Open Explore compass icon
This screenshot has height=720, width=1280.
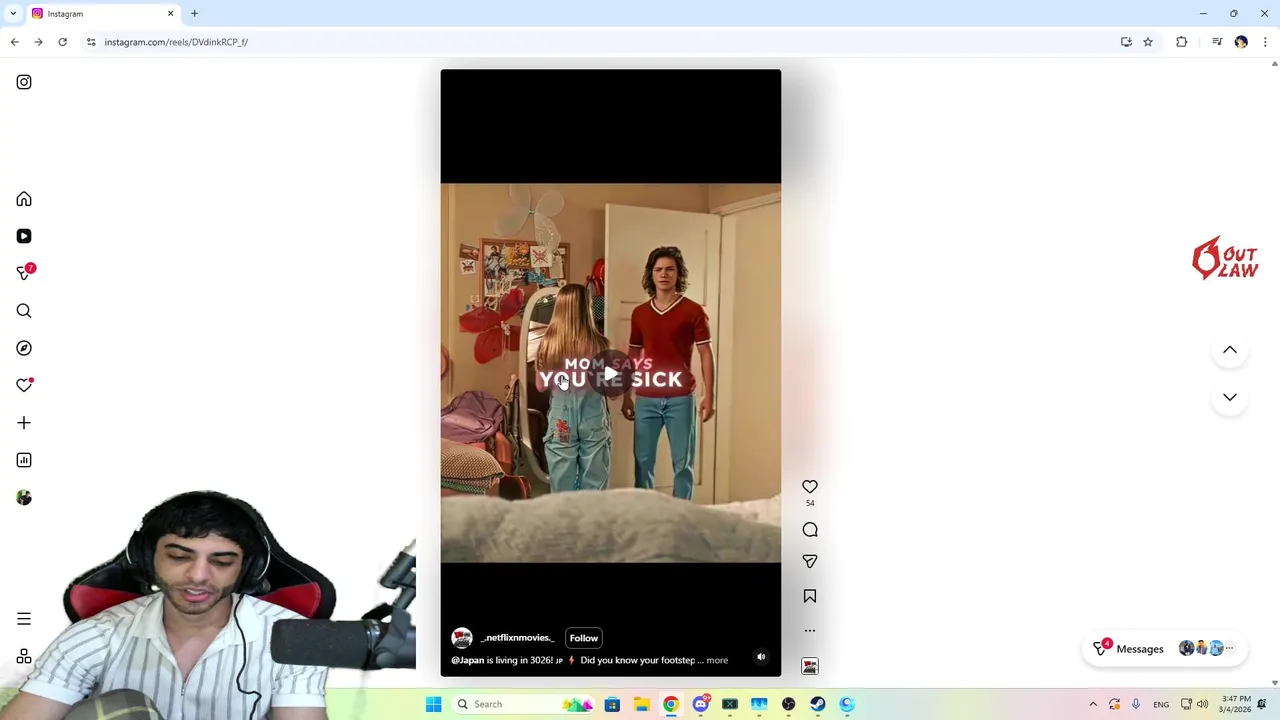point(24,348)
